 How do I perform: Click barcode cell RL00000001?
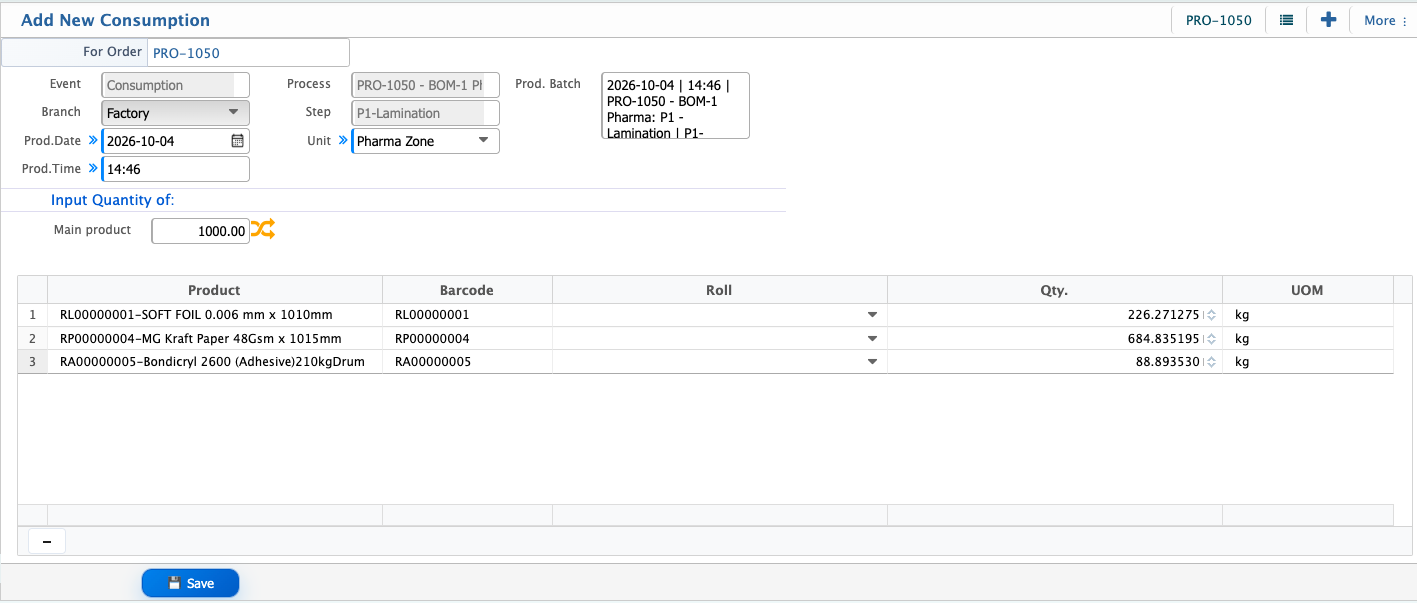click(468, 315)
